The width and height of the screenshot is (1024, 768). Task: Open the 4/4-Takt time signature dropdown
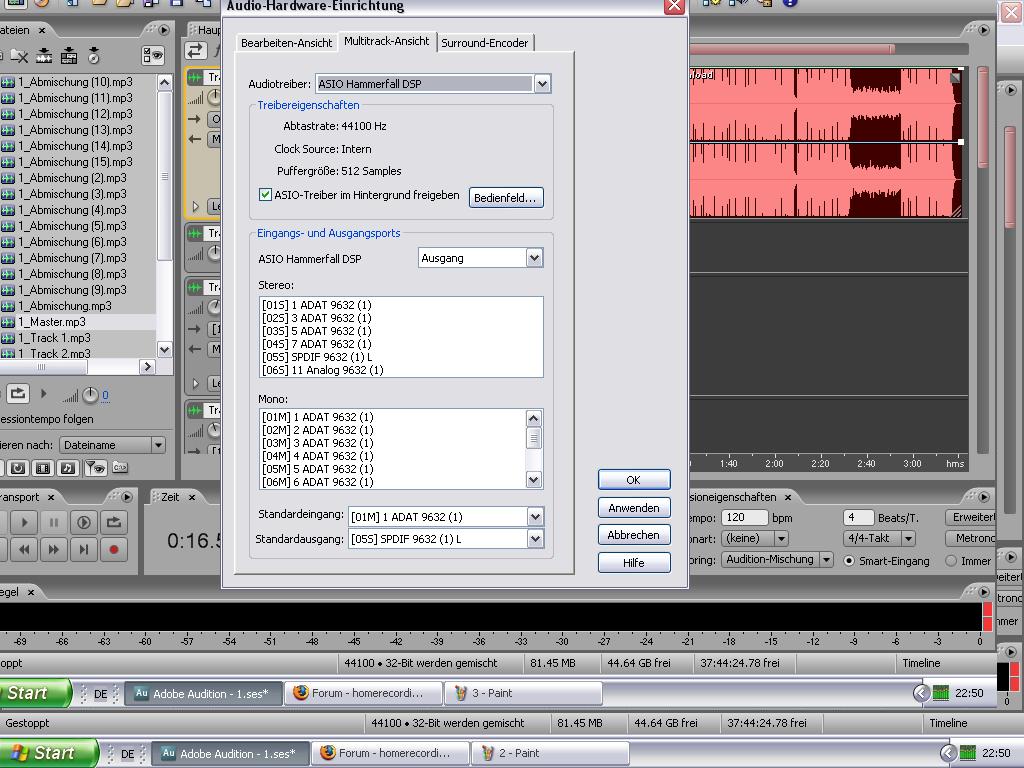pos(908,538)
